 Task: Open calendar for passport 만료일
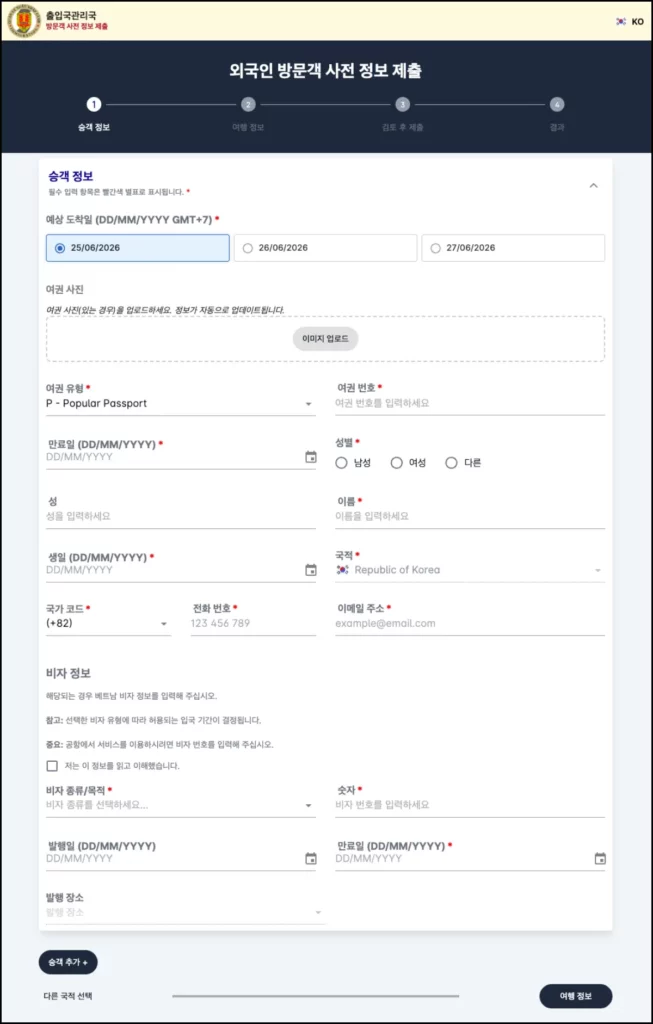coord(311,457)
